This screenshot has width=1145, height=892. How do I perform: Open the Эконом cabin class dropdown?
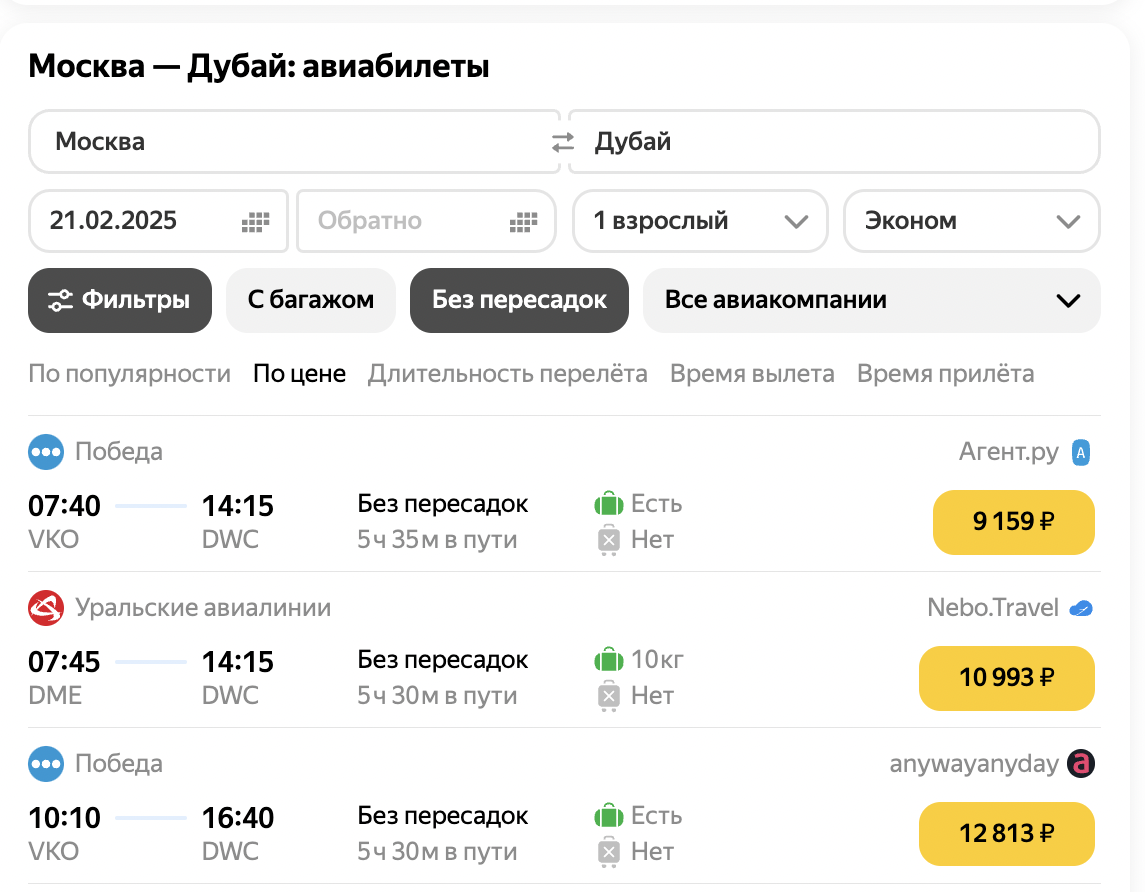(x=971, y=221)
